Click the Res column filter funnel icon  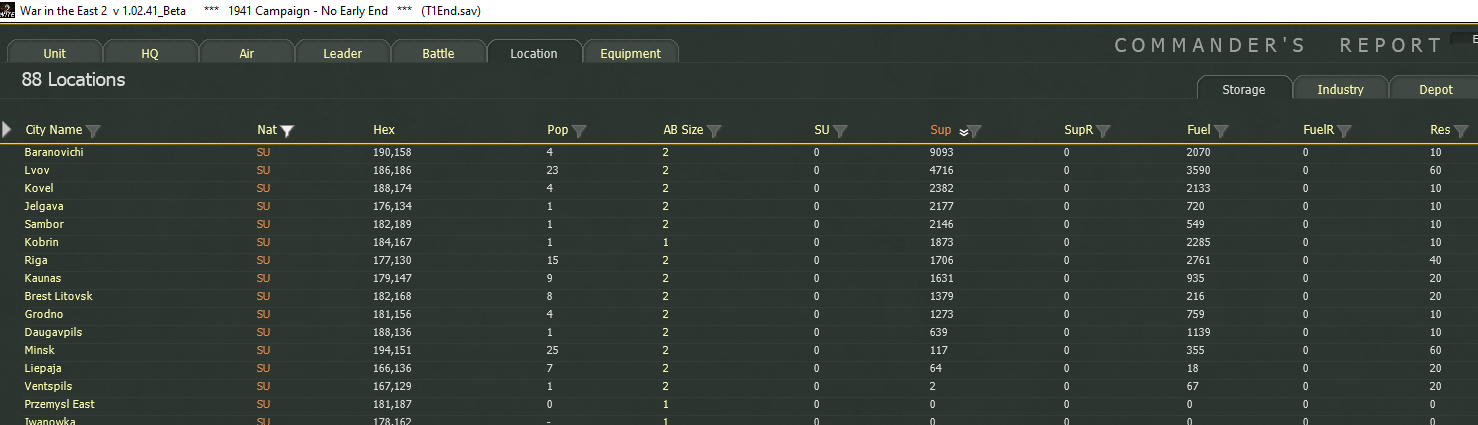1462,131
